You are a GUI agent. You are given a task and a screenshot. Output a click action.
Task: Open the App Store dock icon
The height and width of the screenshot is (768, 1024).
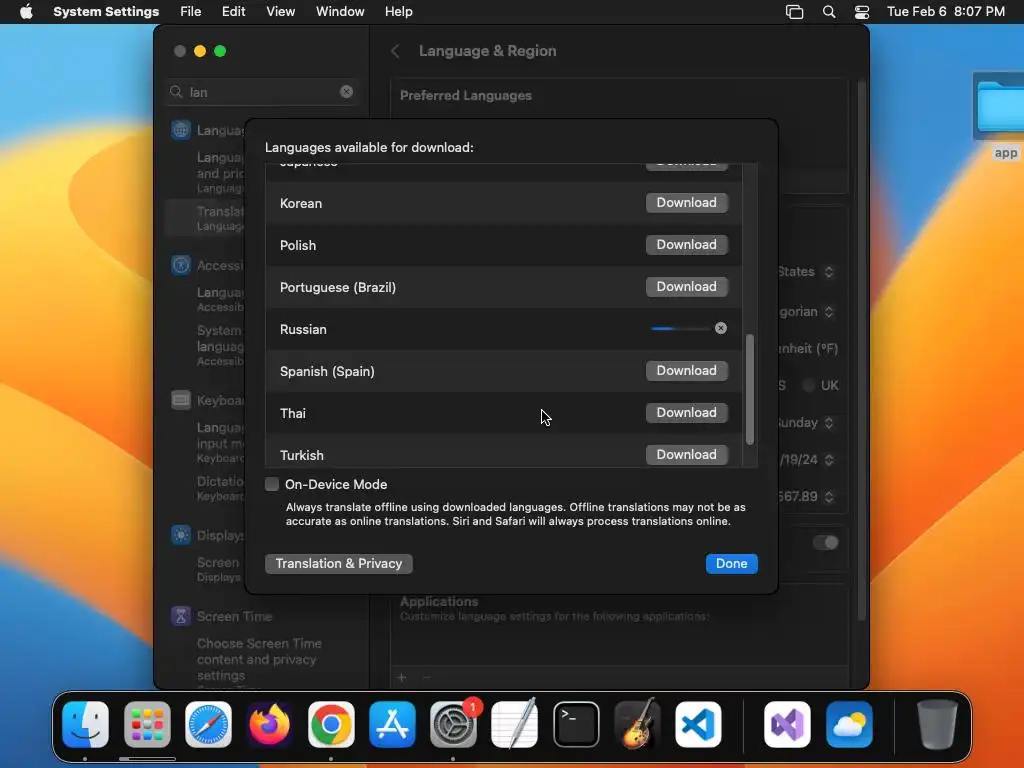[x=392, y=724]
